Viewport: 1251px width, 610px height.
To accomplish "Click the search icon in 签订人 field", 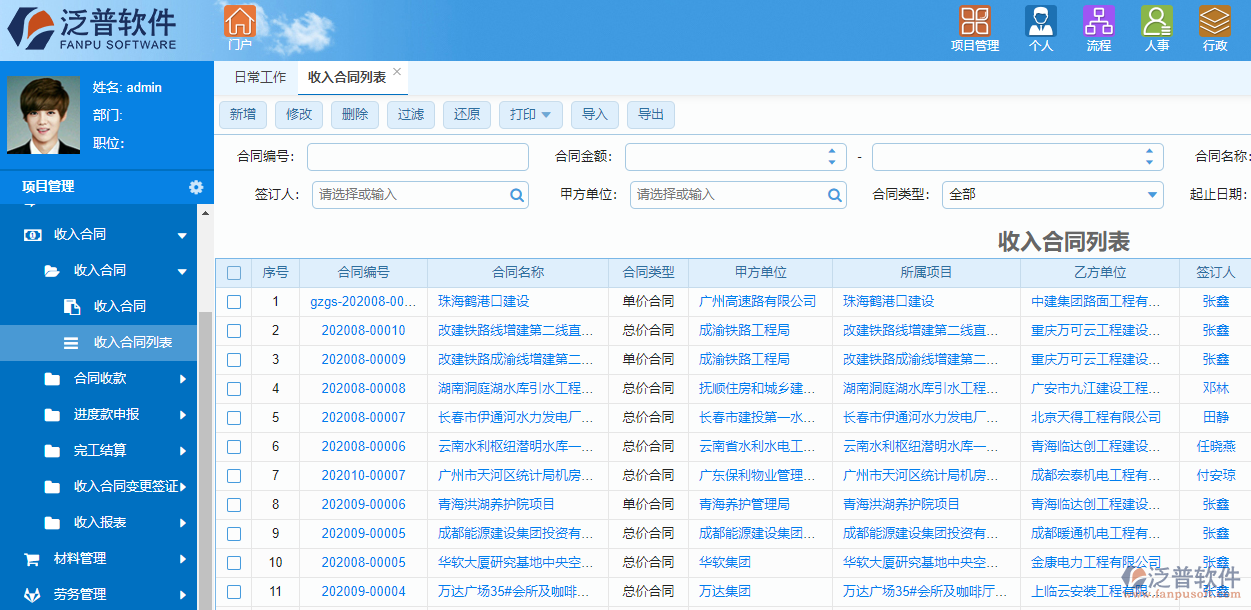I will point(516,194).
